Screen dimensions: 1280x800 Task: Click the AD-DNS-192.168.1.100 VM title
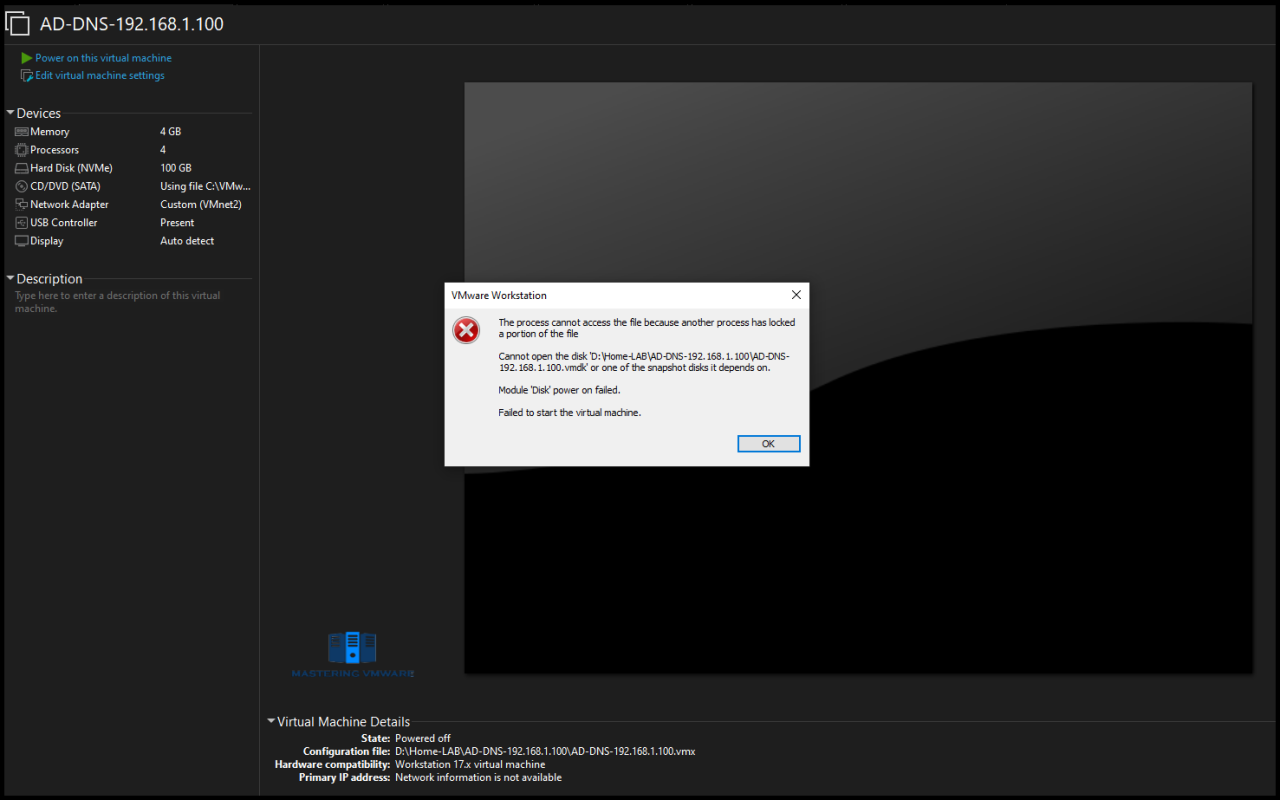(x=132, y=24)
